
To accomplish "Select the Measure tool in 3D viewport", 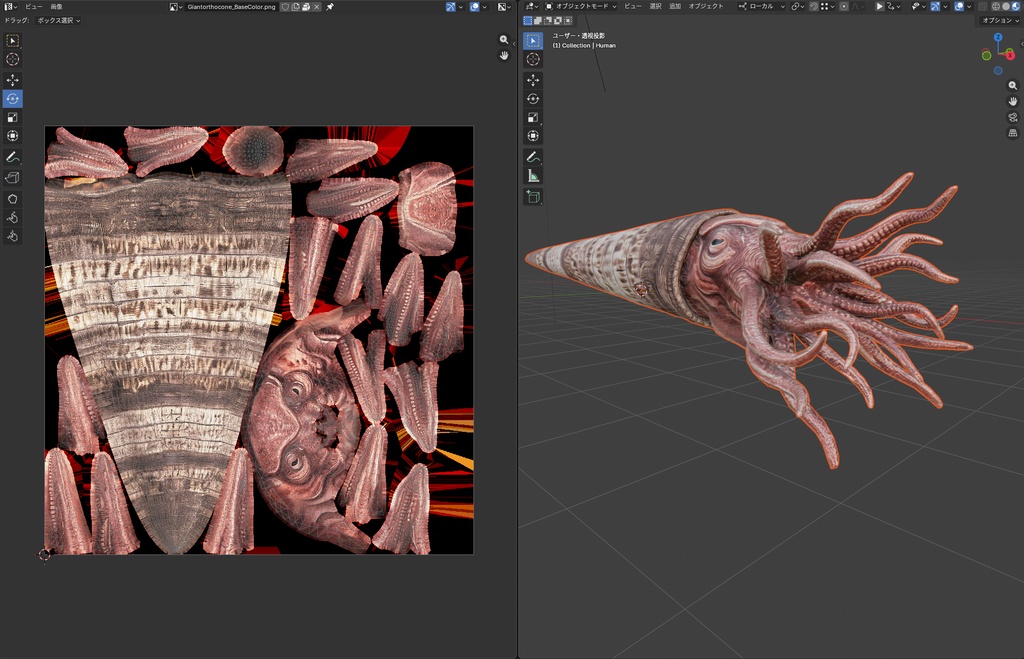I will pyautogui.click(x=533, y=176).
